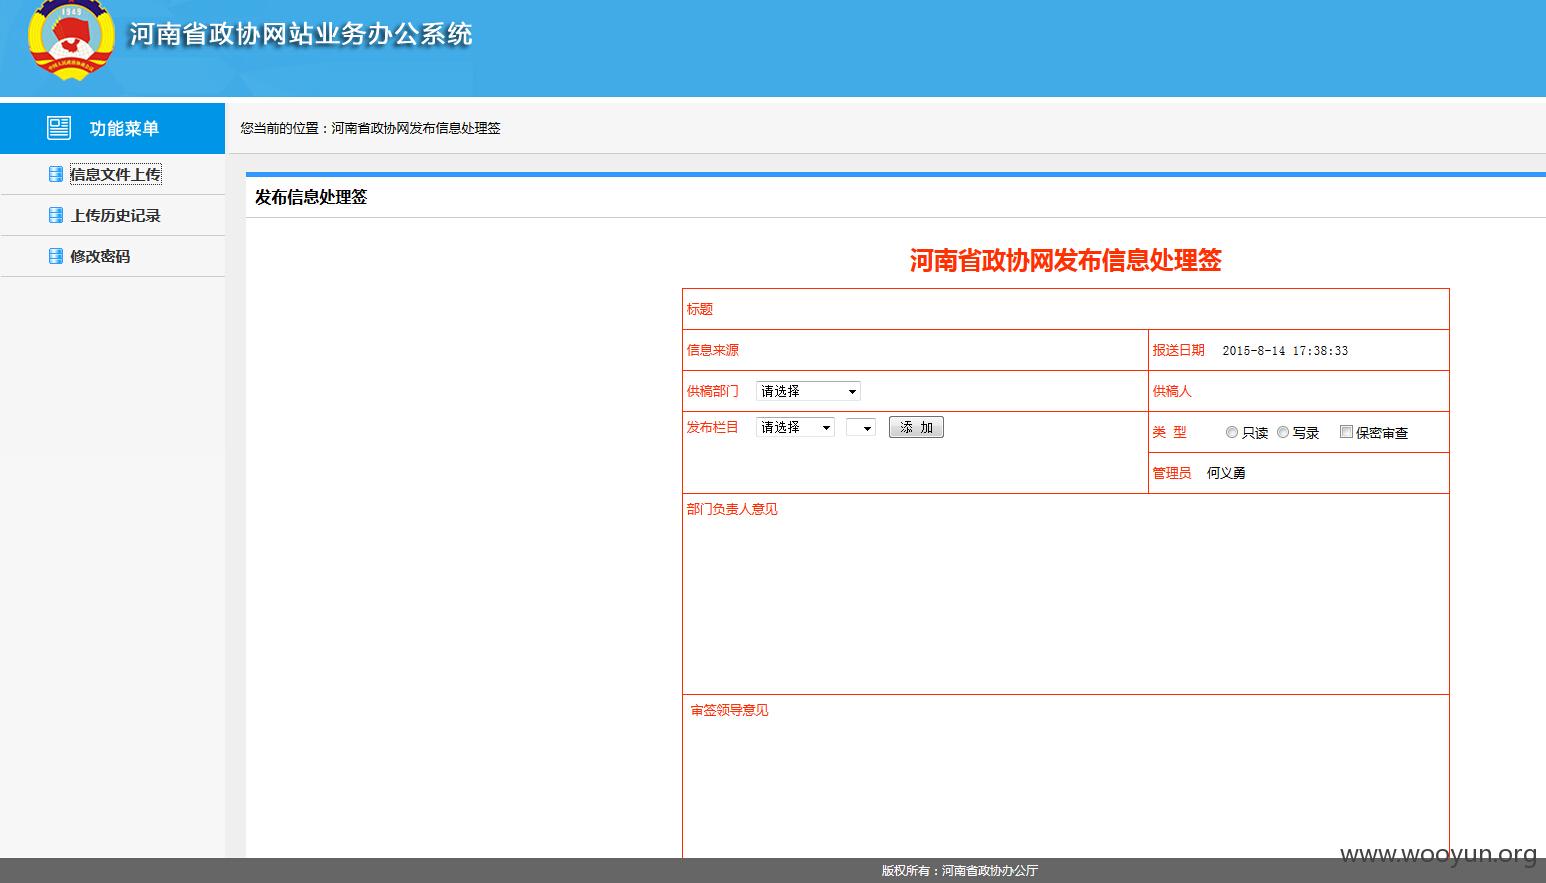Viewport: 1546px width, 883px height.
Task: Select the 只读 radio button
Action: pos(1232,432)
